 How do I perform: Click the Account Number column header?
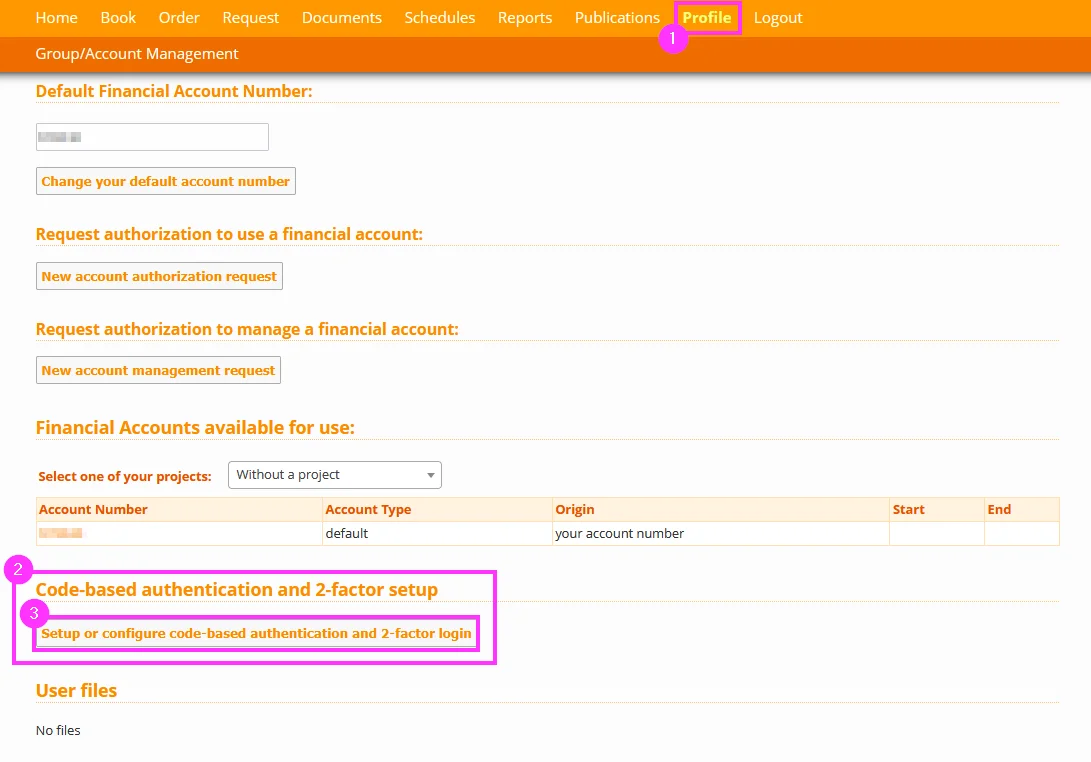coord(94,510)
